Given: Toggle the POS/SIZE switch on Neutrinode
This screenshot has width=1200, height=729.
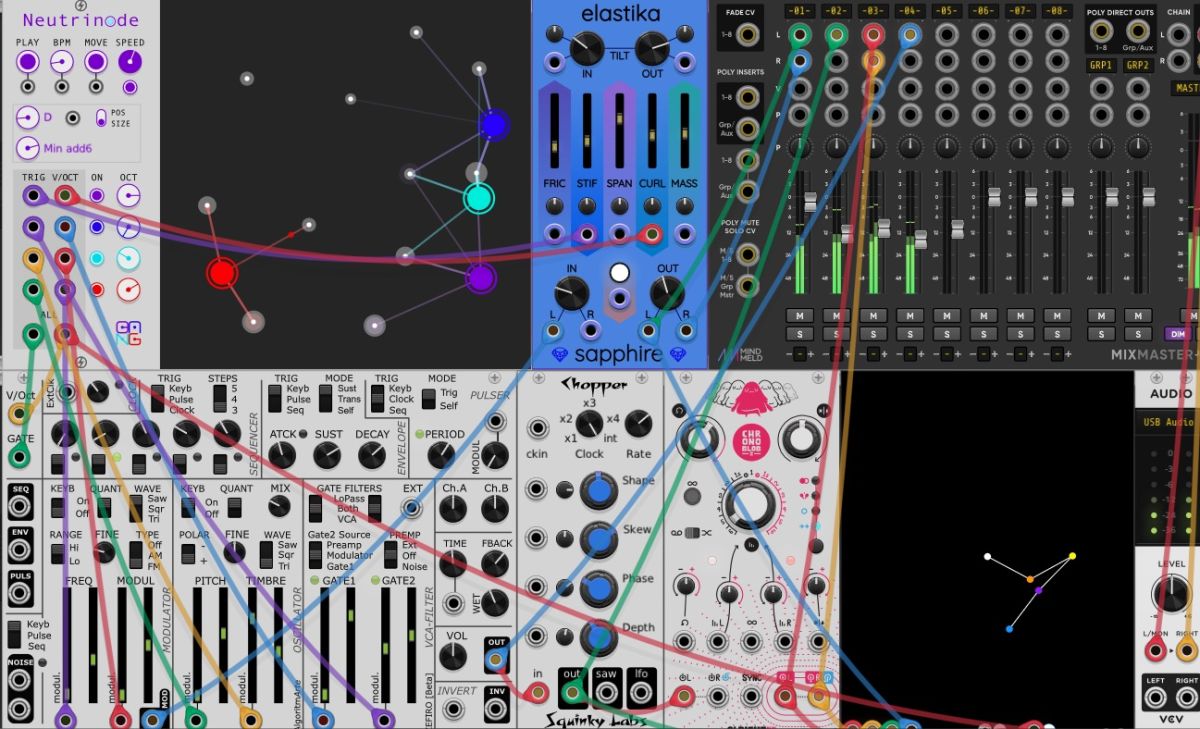Looking at the screenshot, I should [x=101, y=118].
